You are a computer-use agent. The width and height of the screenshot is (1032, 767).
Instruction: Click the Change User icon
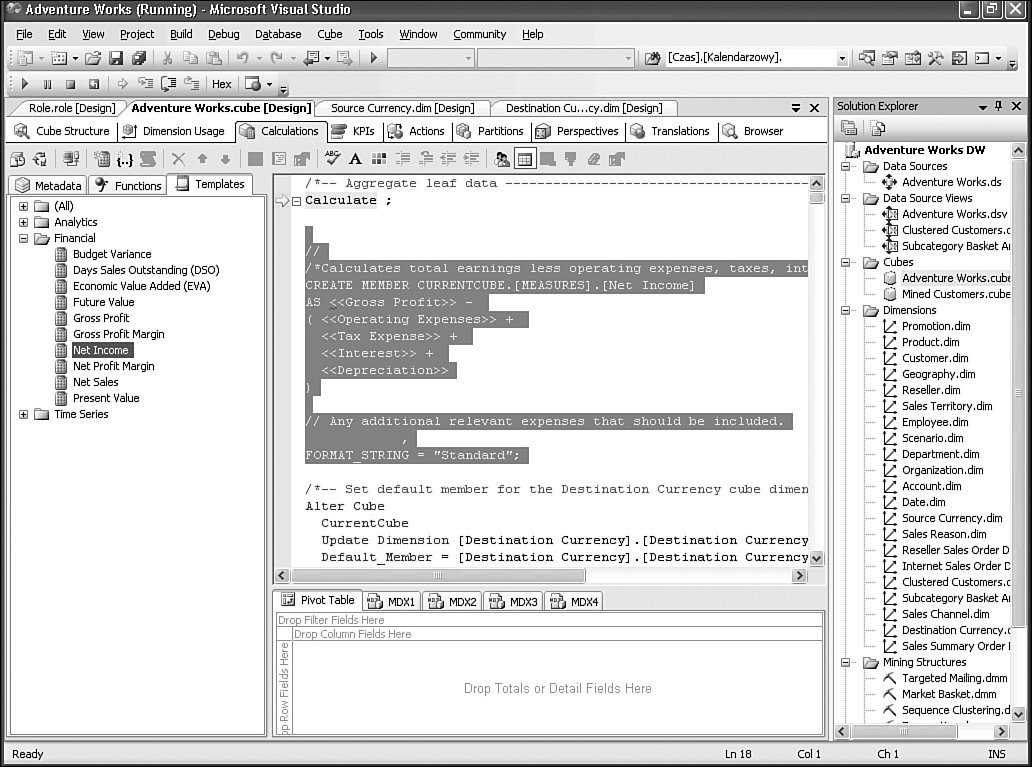[x=502, y=159]
